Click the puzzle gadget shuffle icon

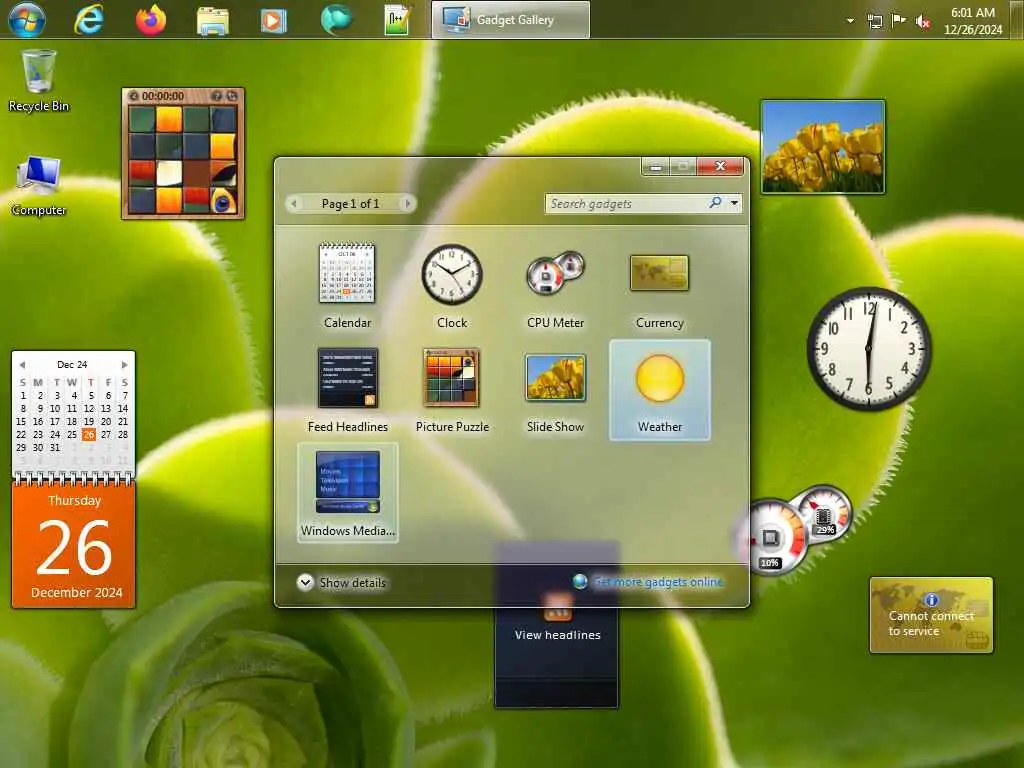[x=232, y=96]
